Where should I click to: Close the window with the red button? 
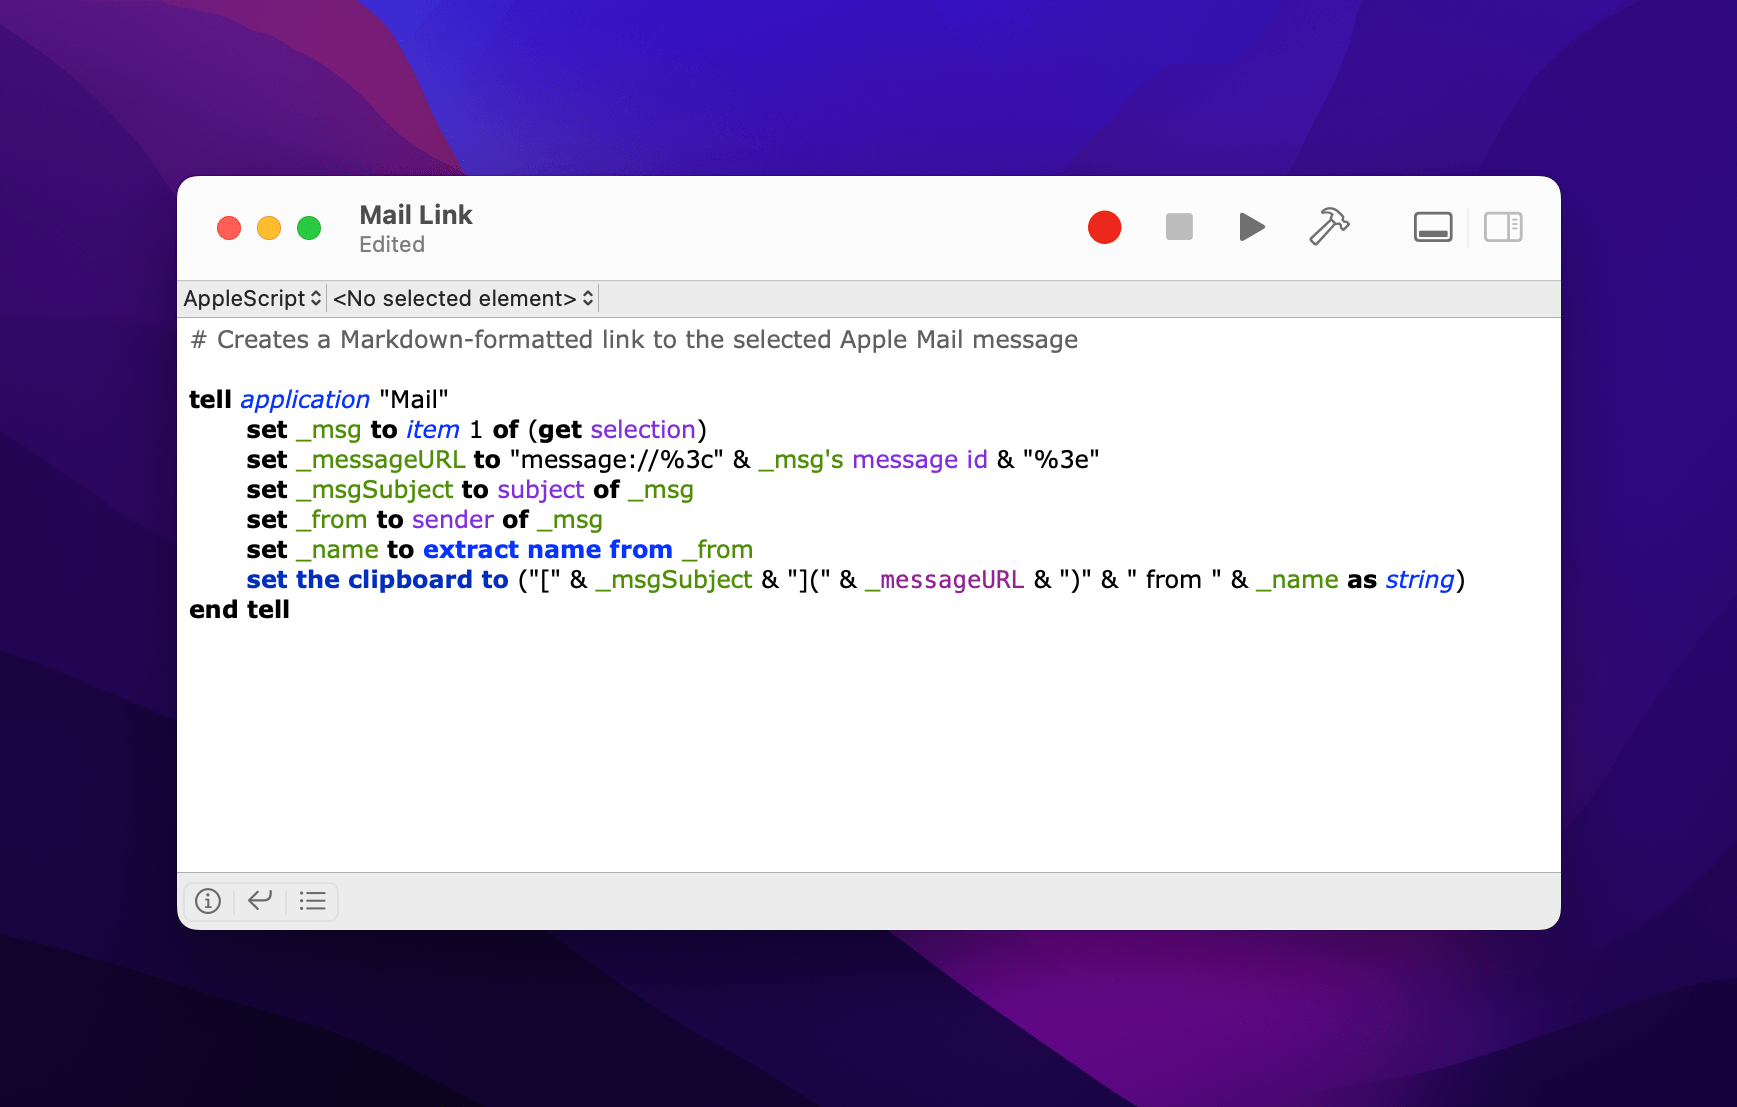click(229, 228)
